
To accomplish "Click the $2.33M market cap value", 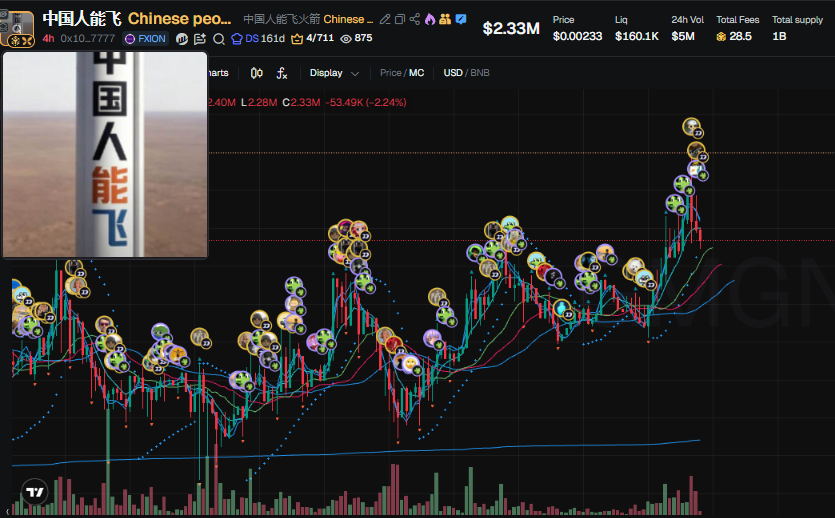I will [x=511, y=29].
